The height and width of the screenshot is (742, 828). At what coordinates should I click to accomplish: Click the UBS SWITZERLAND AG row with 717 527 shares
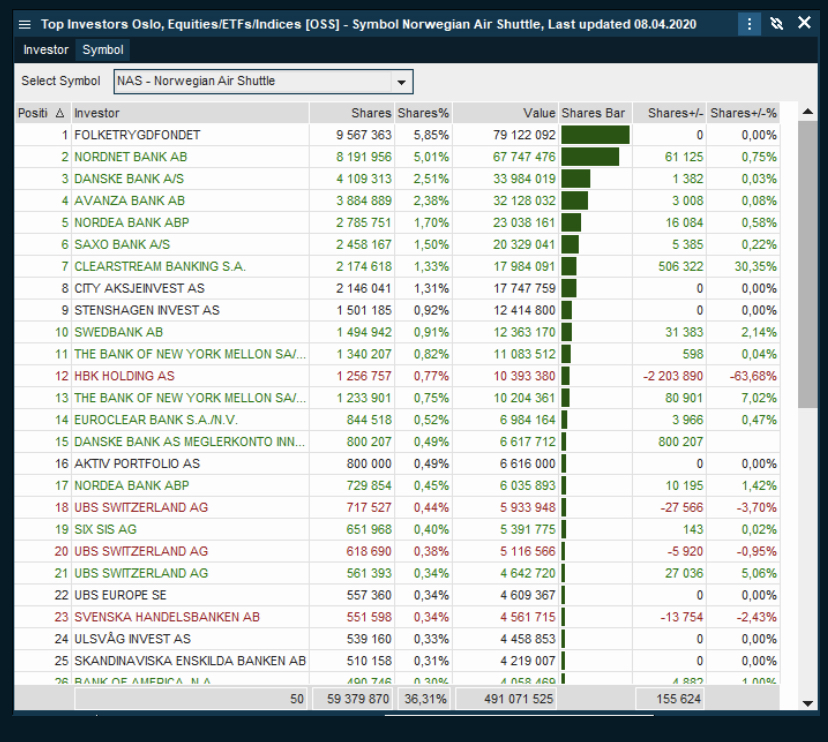[x=397, y=508]
